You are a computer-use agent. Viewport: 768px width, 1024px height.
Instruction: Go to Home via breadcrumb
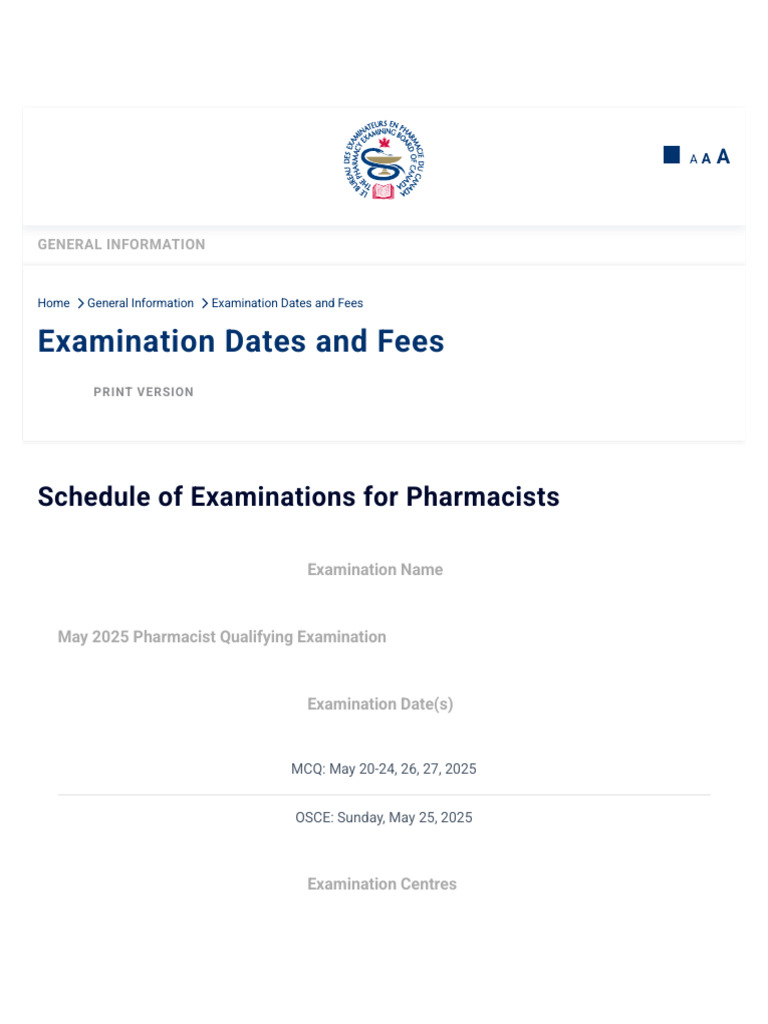tap(54, 303)
